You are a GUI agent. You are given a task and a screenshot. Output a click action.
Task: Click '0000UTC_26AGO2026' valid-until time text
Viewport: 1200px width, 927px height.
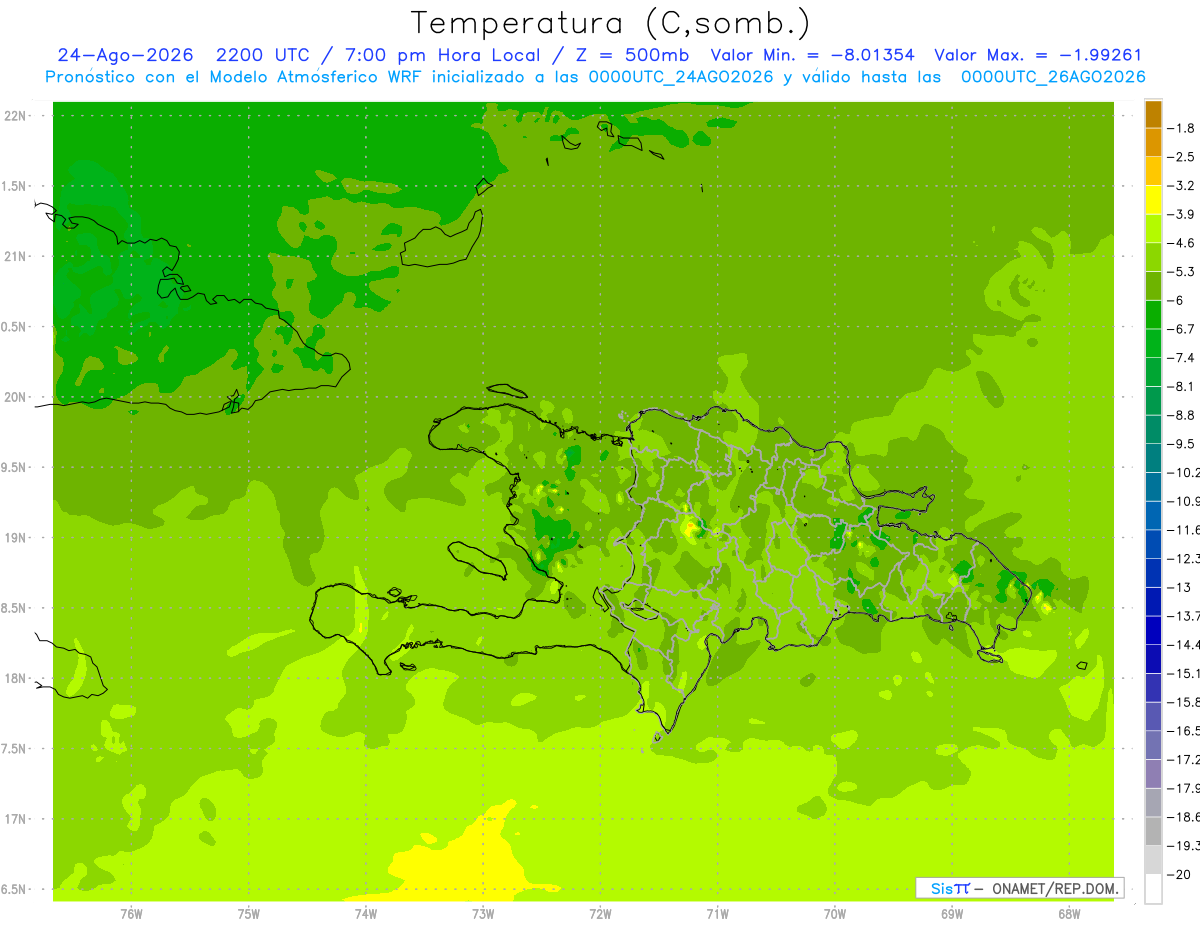[1053, 77]
